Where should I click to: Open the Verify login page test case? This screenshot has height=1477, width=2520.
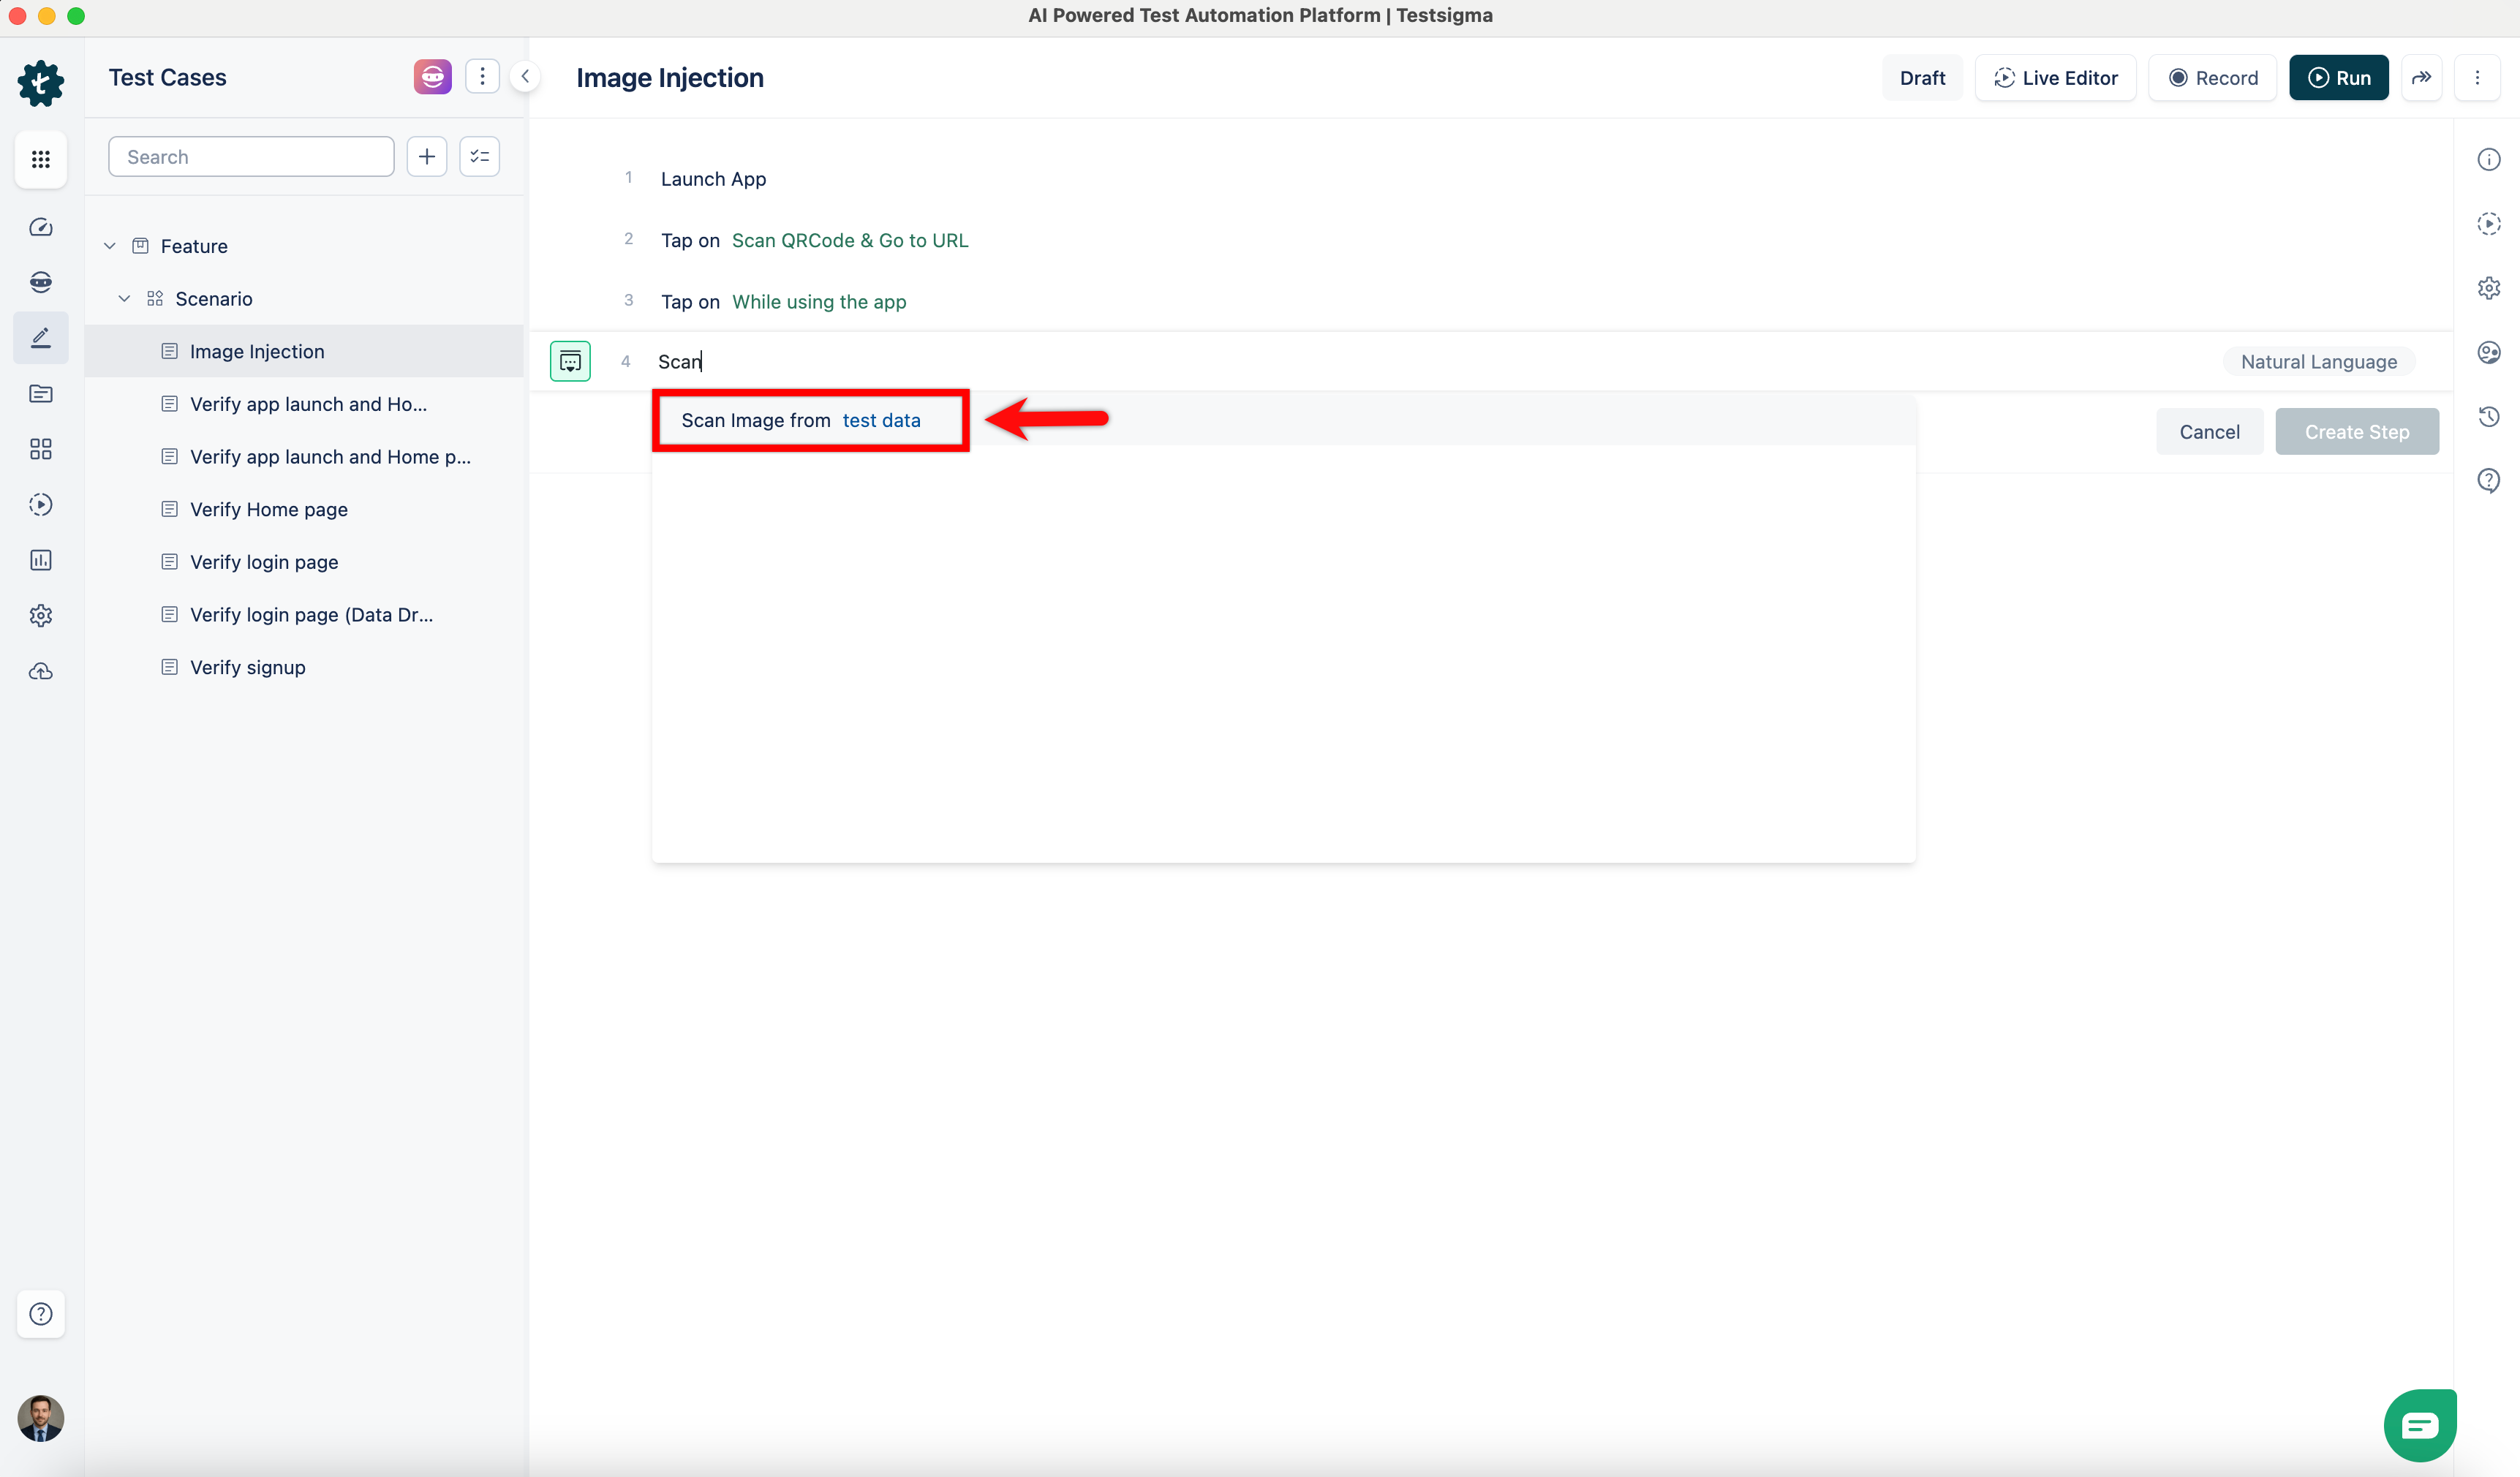point(264,562)
